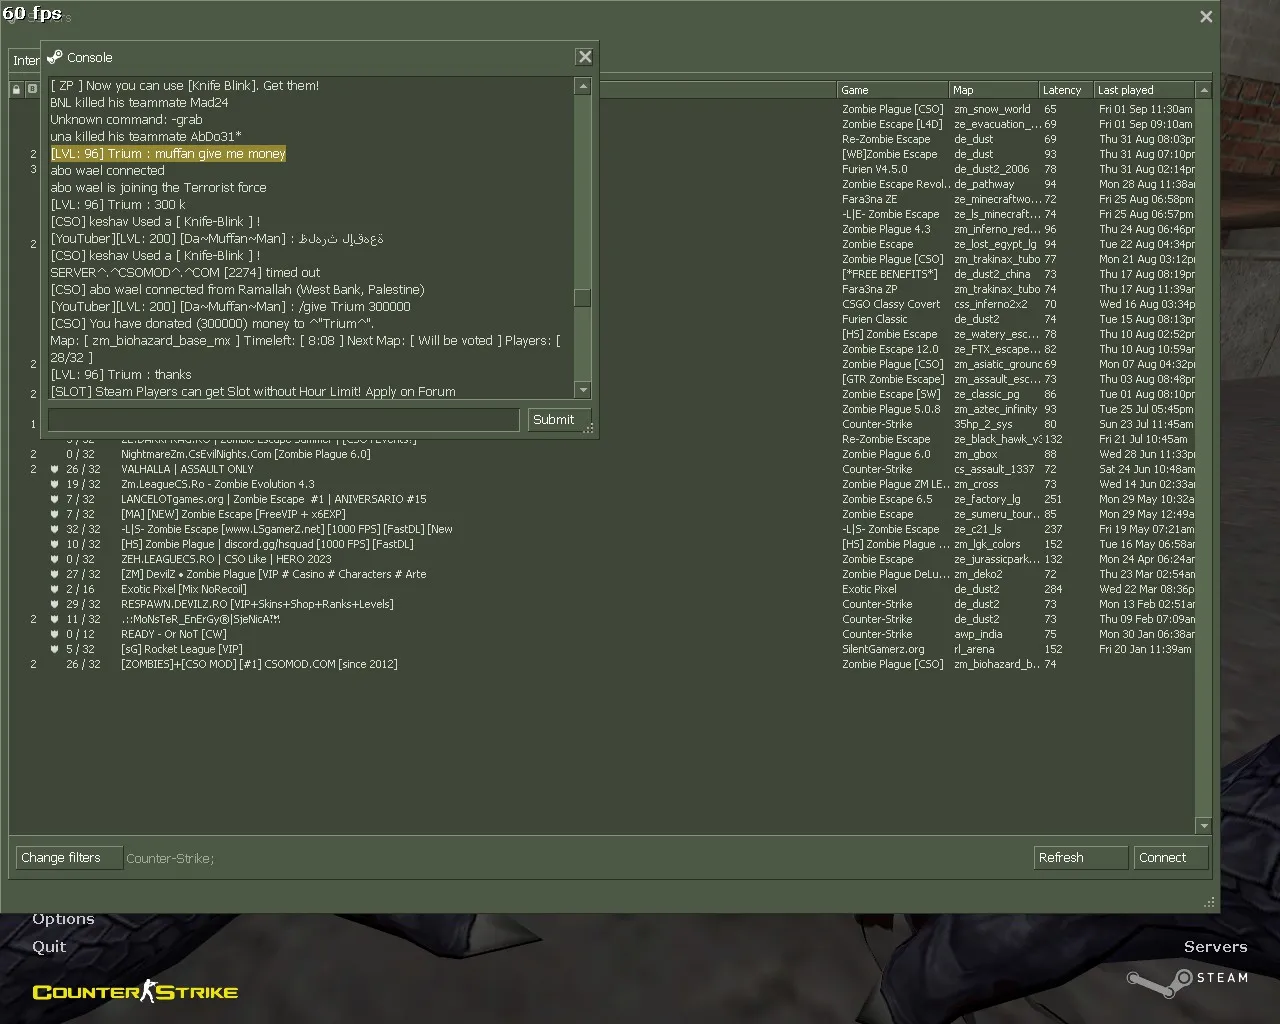The width and height of the screenshot is (1280, 1024).
Task: Click the Counter-Strike logo
Action: click(135, 991)
